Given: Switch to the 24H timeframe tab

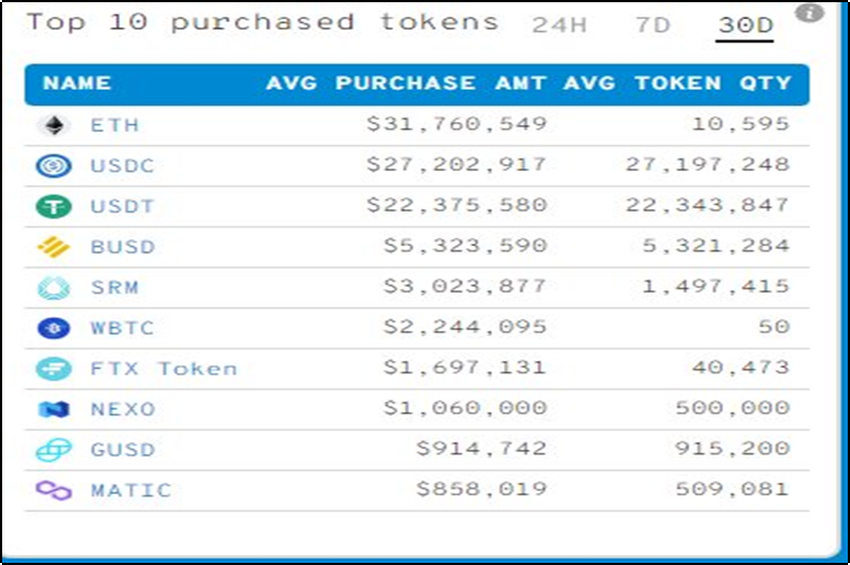Looking at the screenshot, I should coord(559,25).
